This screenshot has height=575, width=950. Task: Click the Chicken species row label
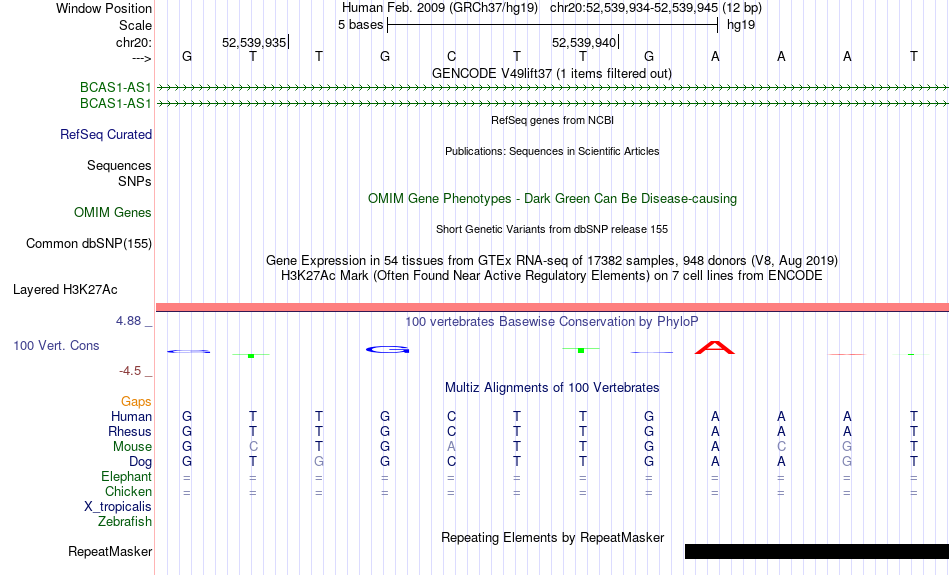(x=128, y=491)
